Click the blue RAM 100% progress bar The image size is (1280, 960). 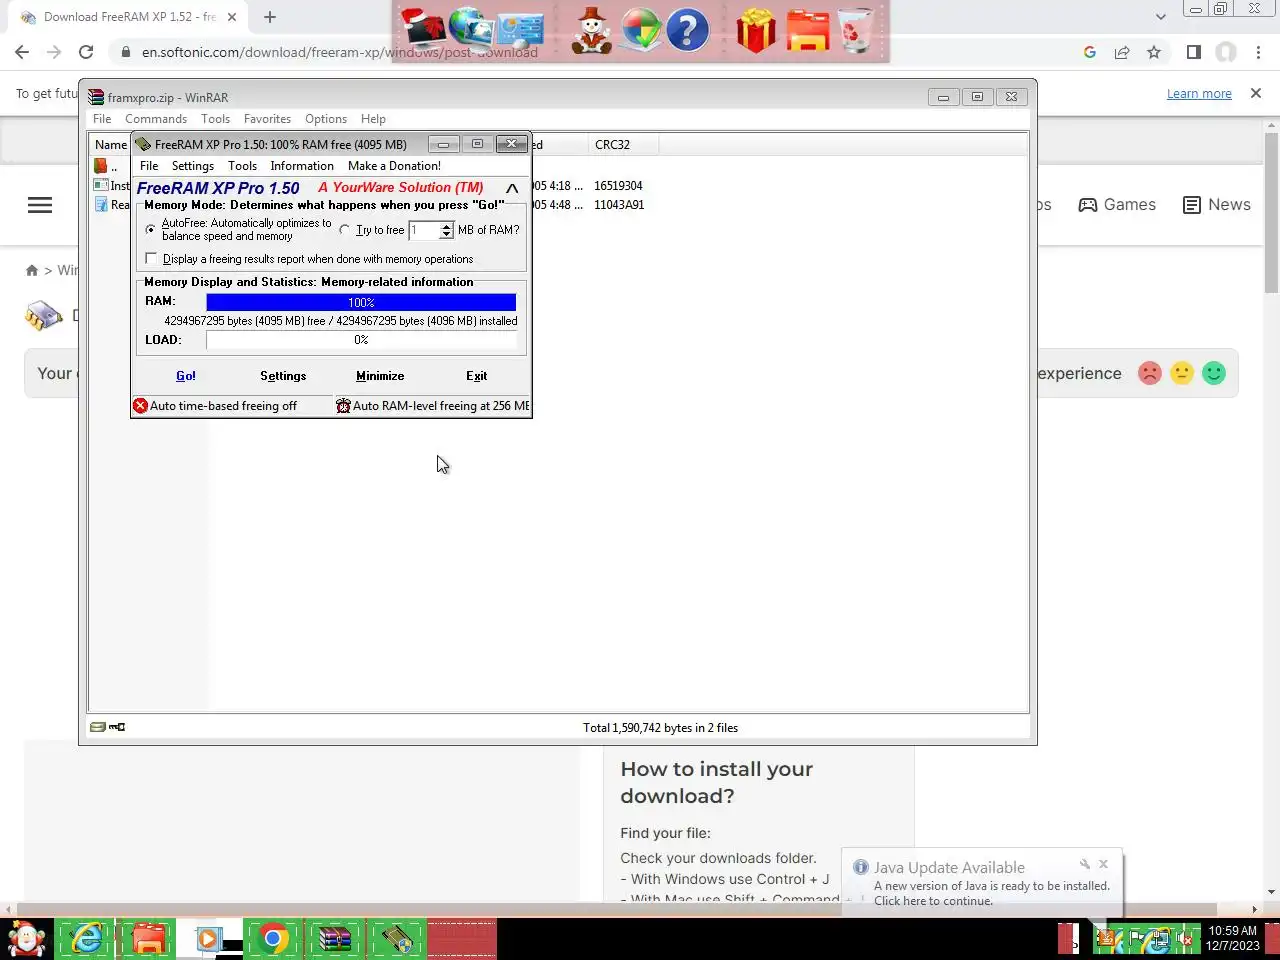tap(361, 302)
